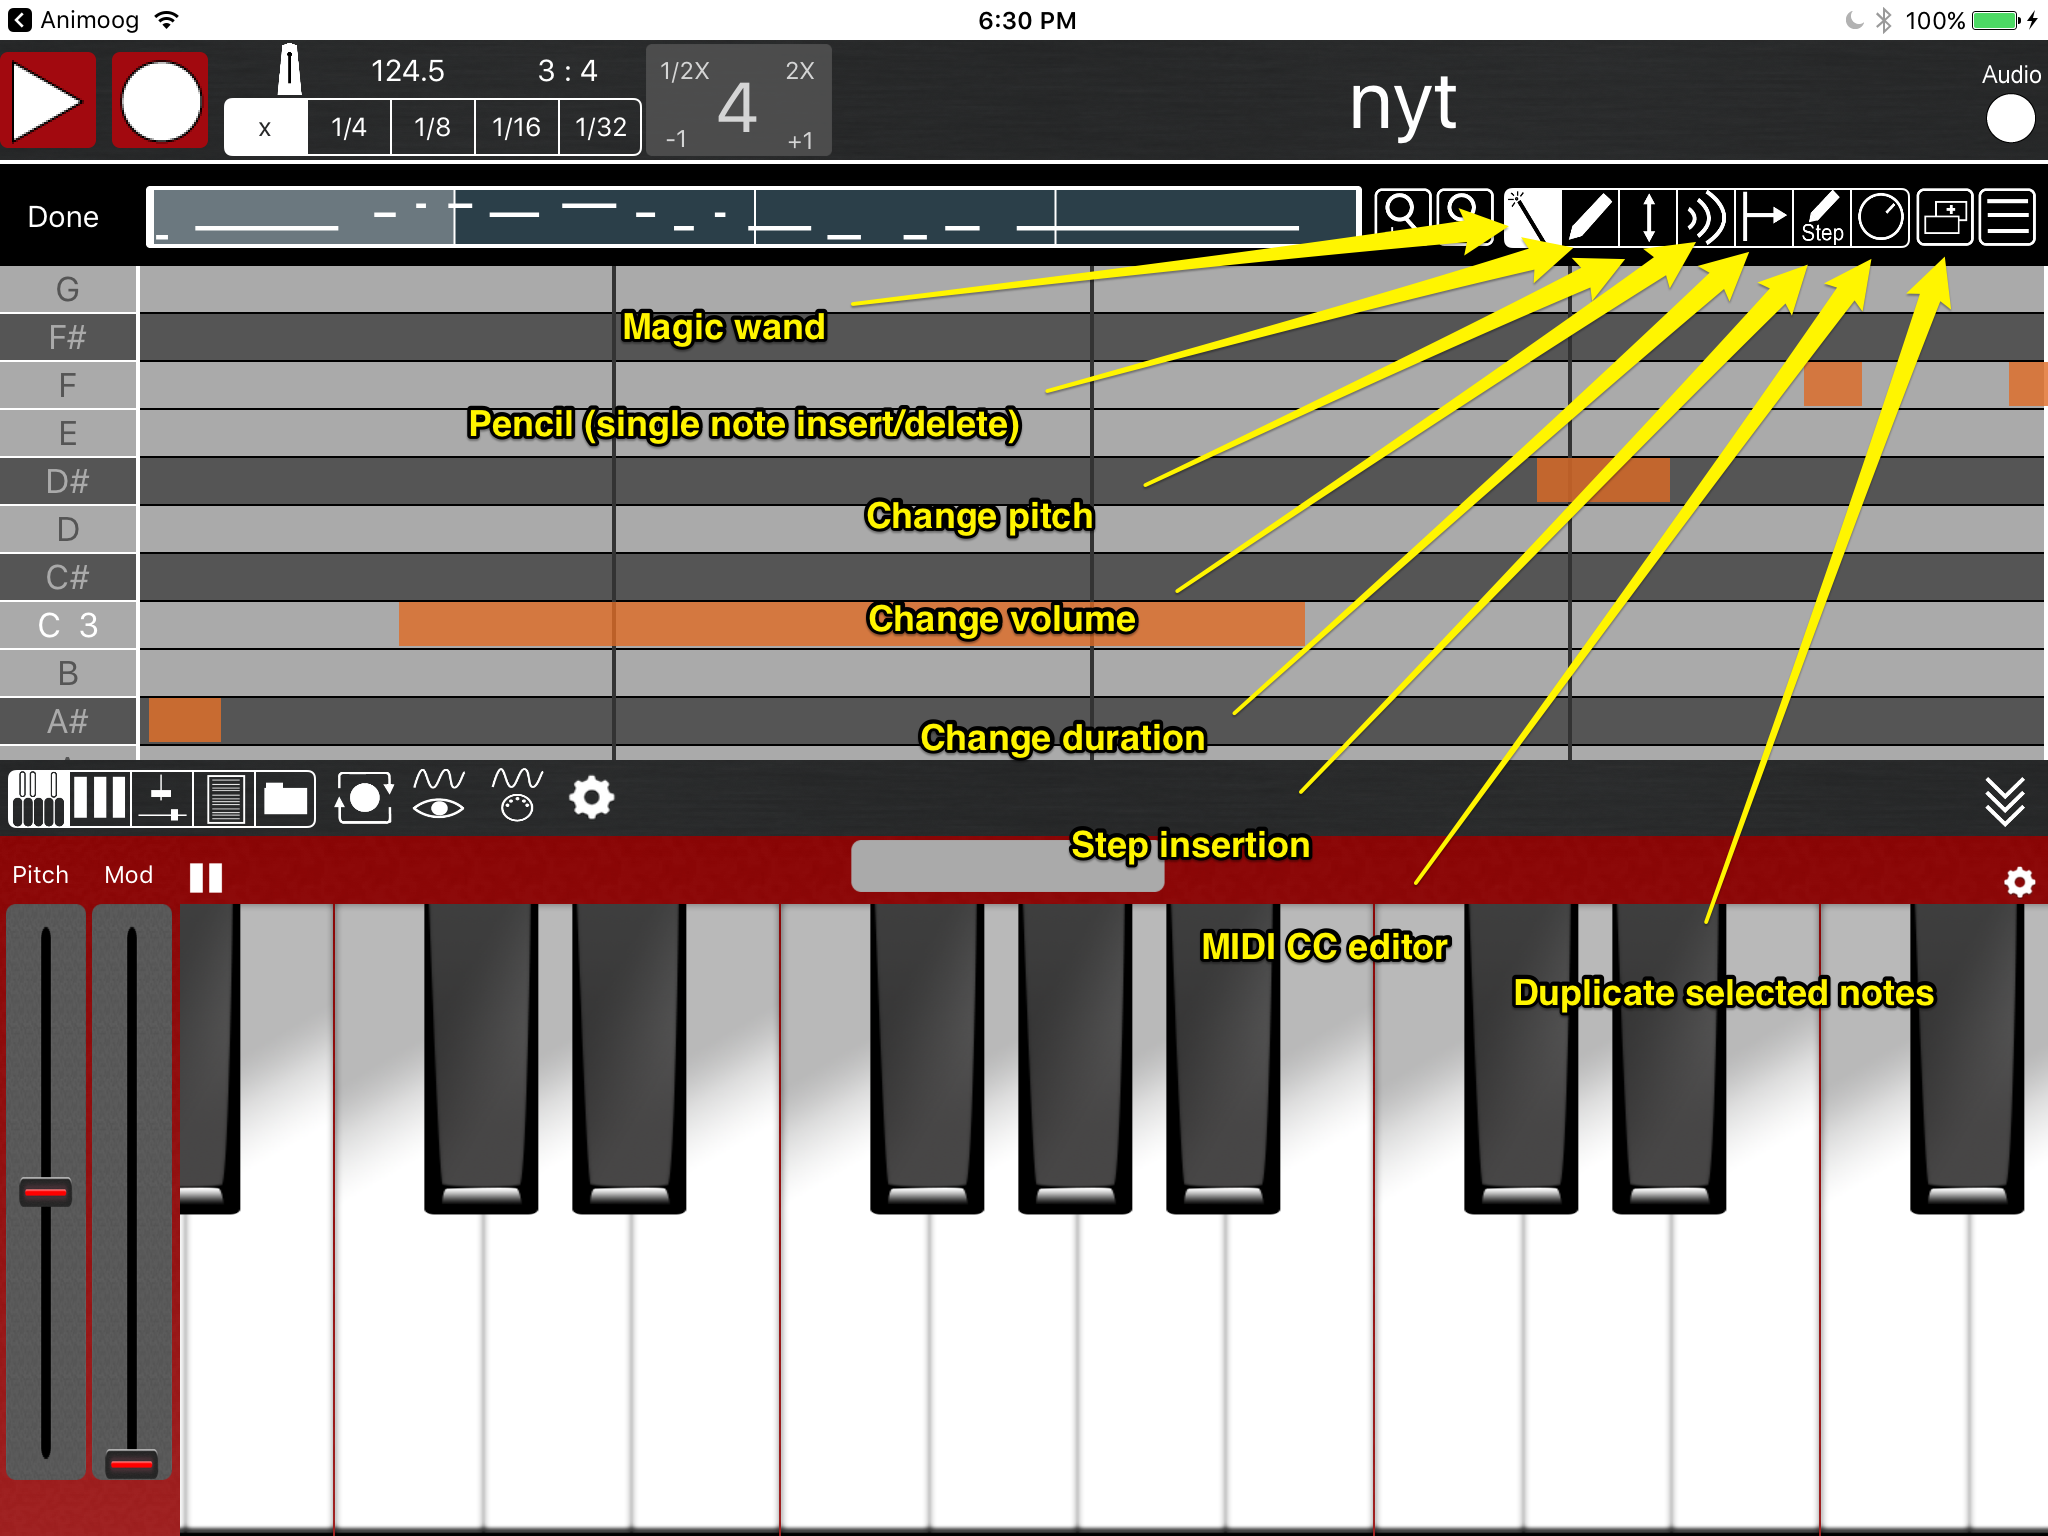This screenshot has width=2048, height=1536.
Task: Tap the 124.5 tempo value
Action: tap(407, 71)
